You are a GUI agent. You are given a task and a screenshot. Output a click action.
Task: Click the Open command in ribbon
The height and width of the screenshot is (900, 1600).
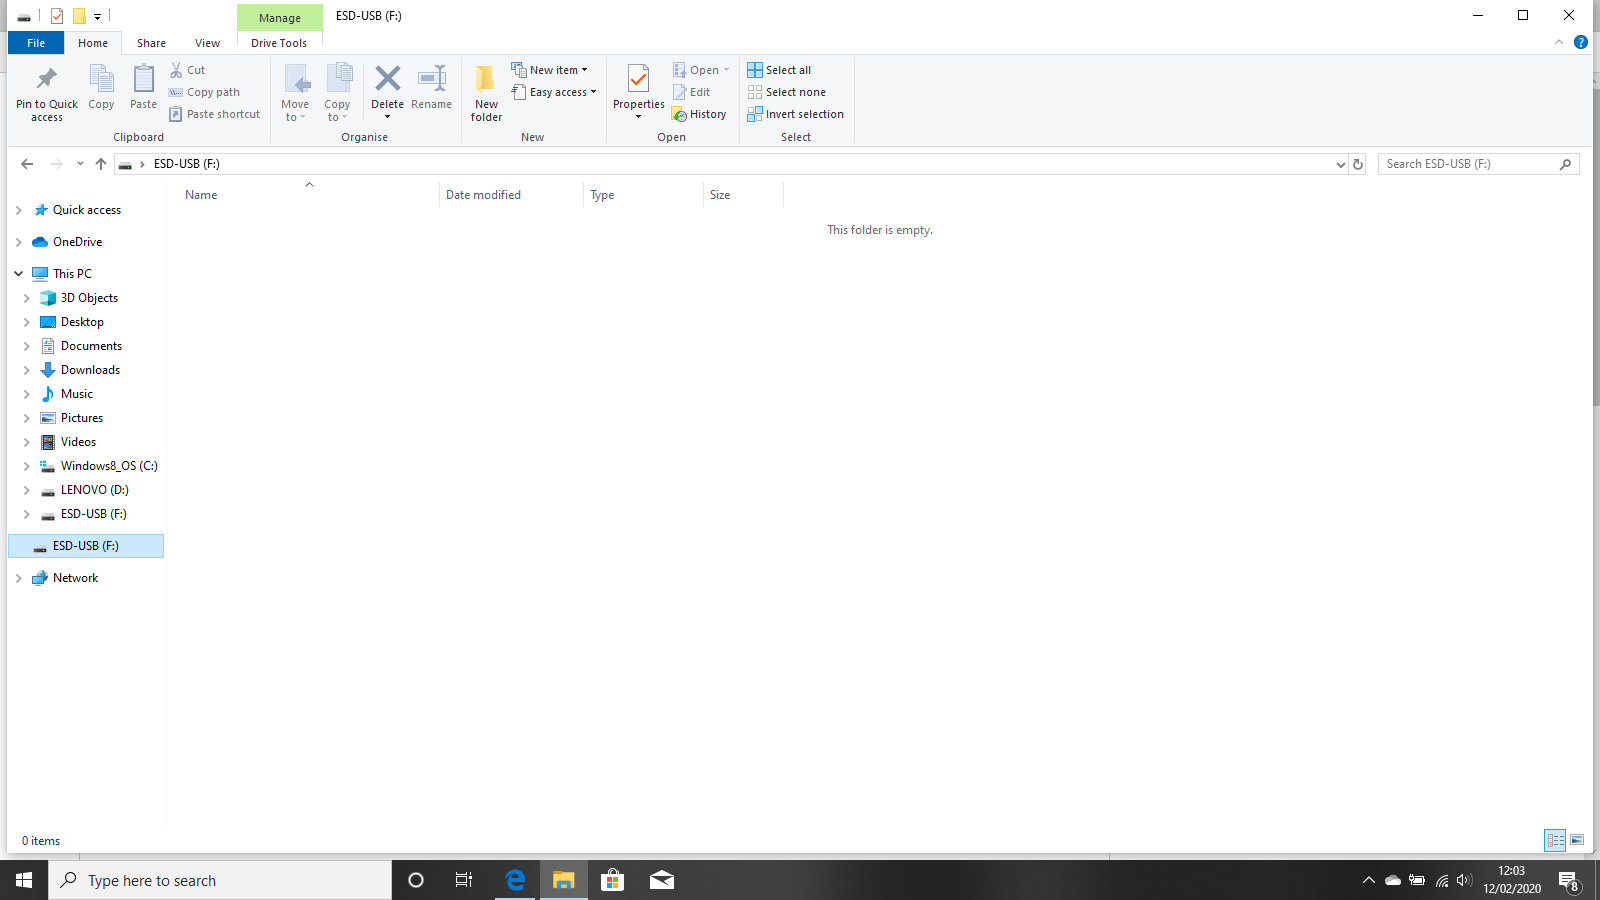[x=701, y=70]
